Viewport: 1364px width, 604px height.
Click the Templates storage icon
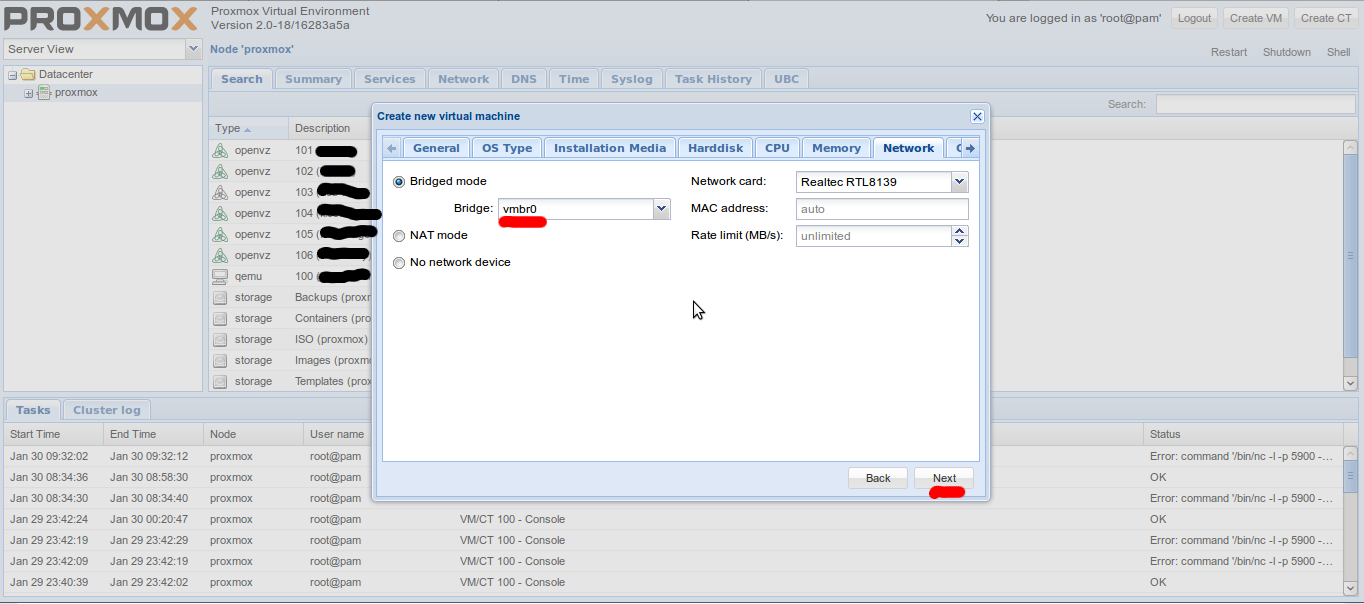point(220,381)
